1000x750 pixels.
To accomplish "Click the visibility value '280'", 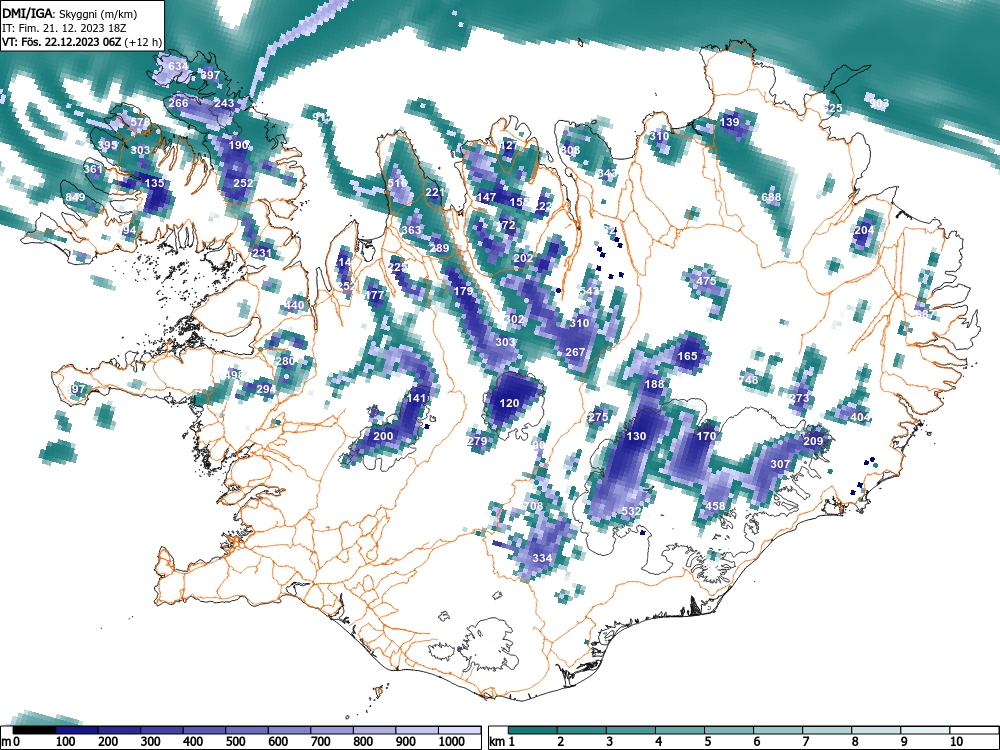I will click(x=285, y=361).
